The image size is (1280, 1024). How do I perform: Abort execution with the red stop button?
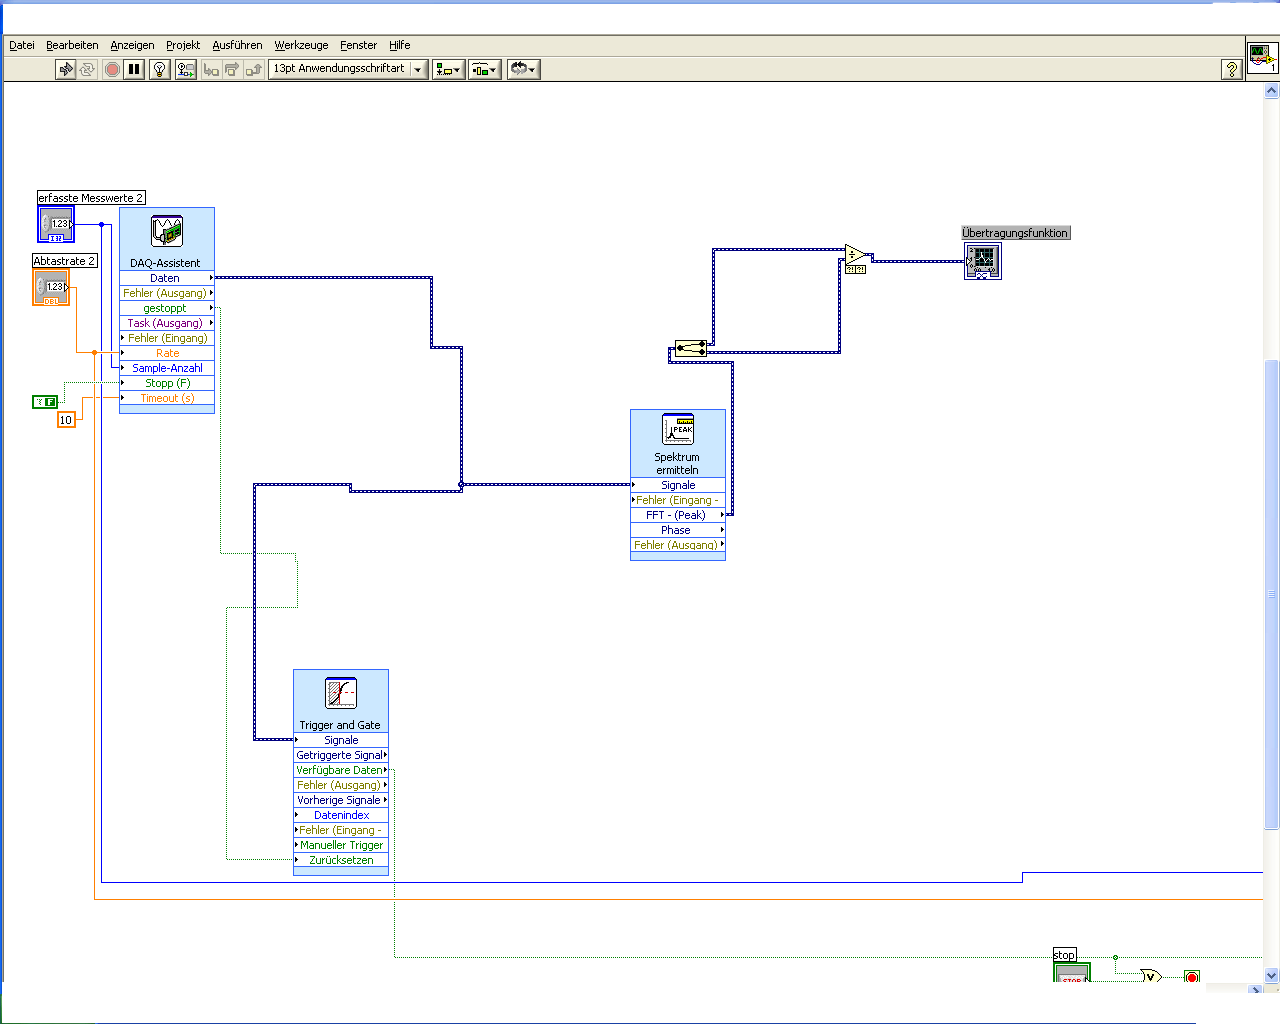pos(112,69)
